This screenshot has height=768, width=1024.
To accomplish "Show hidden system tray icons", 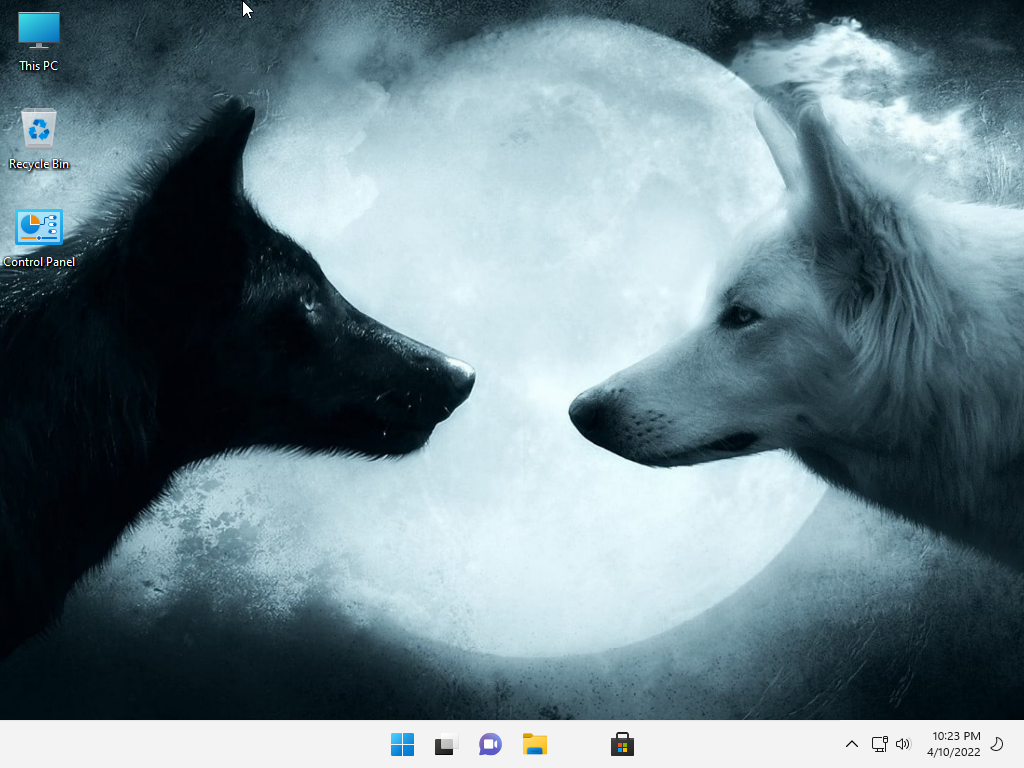I will pos(852,744).
